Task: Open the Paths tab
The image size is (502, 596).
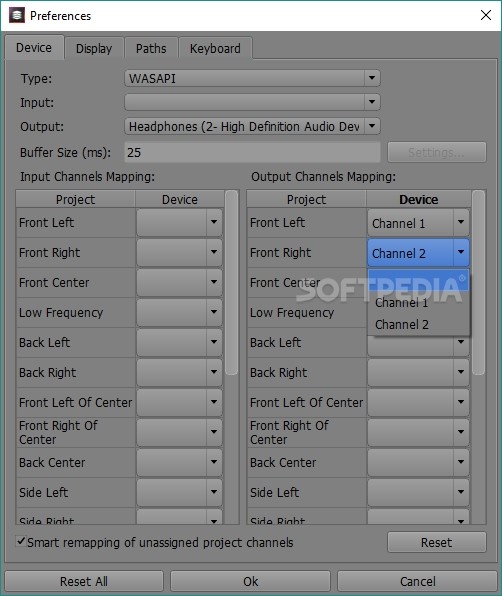Action: (151, 49)
